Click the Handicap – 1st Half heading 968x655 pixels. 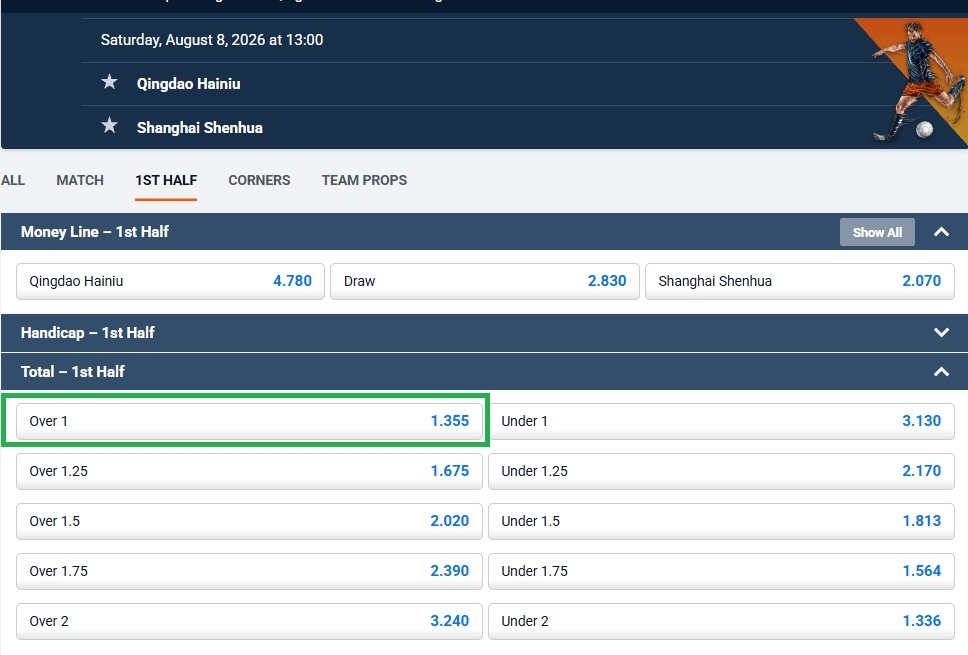tap(88, 333)
